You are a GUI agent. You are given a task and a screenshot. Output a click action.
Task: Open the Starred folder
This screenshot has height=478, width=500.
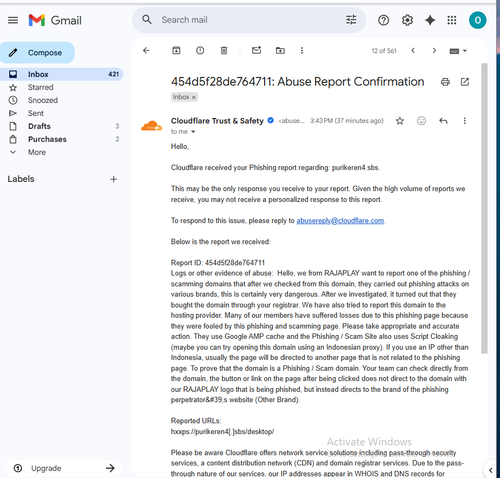[x=41, y=87]
